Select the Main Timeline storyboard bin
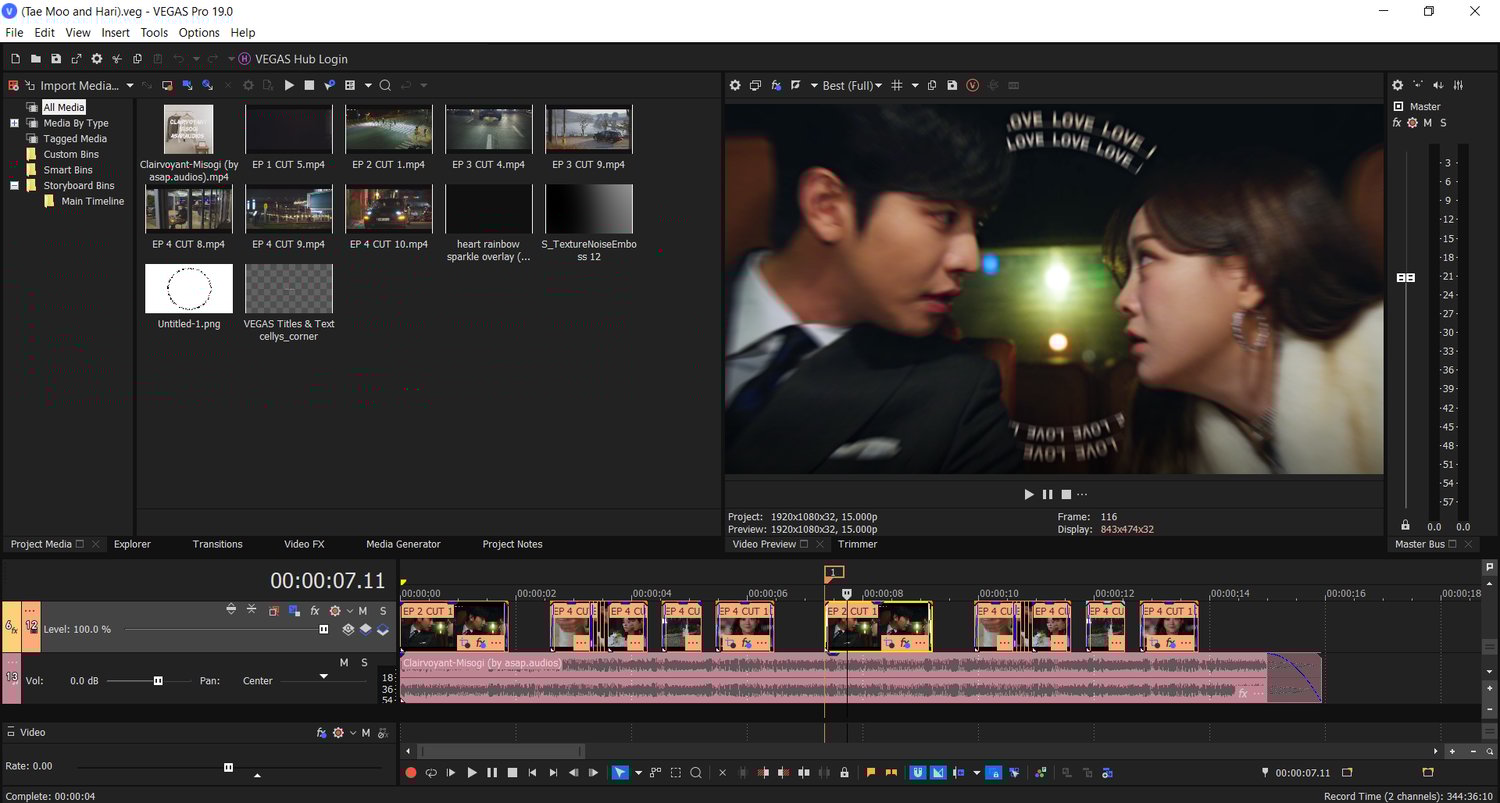Viewport: 1500px width, 803px height. 93,201
